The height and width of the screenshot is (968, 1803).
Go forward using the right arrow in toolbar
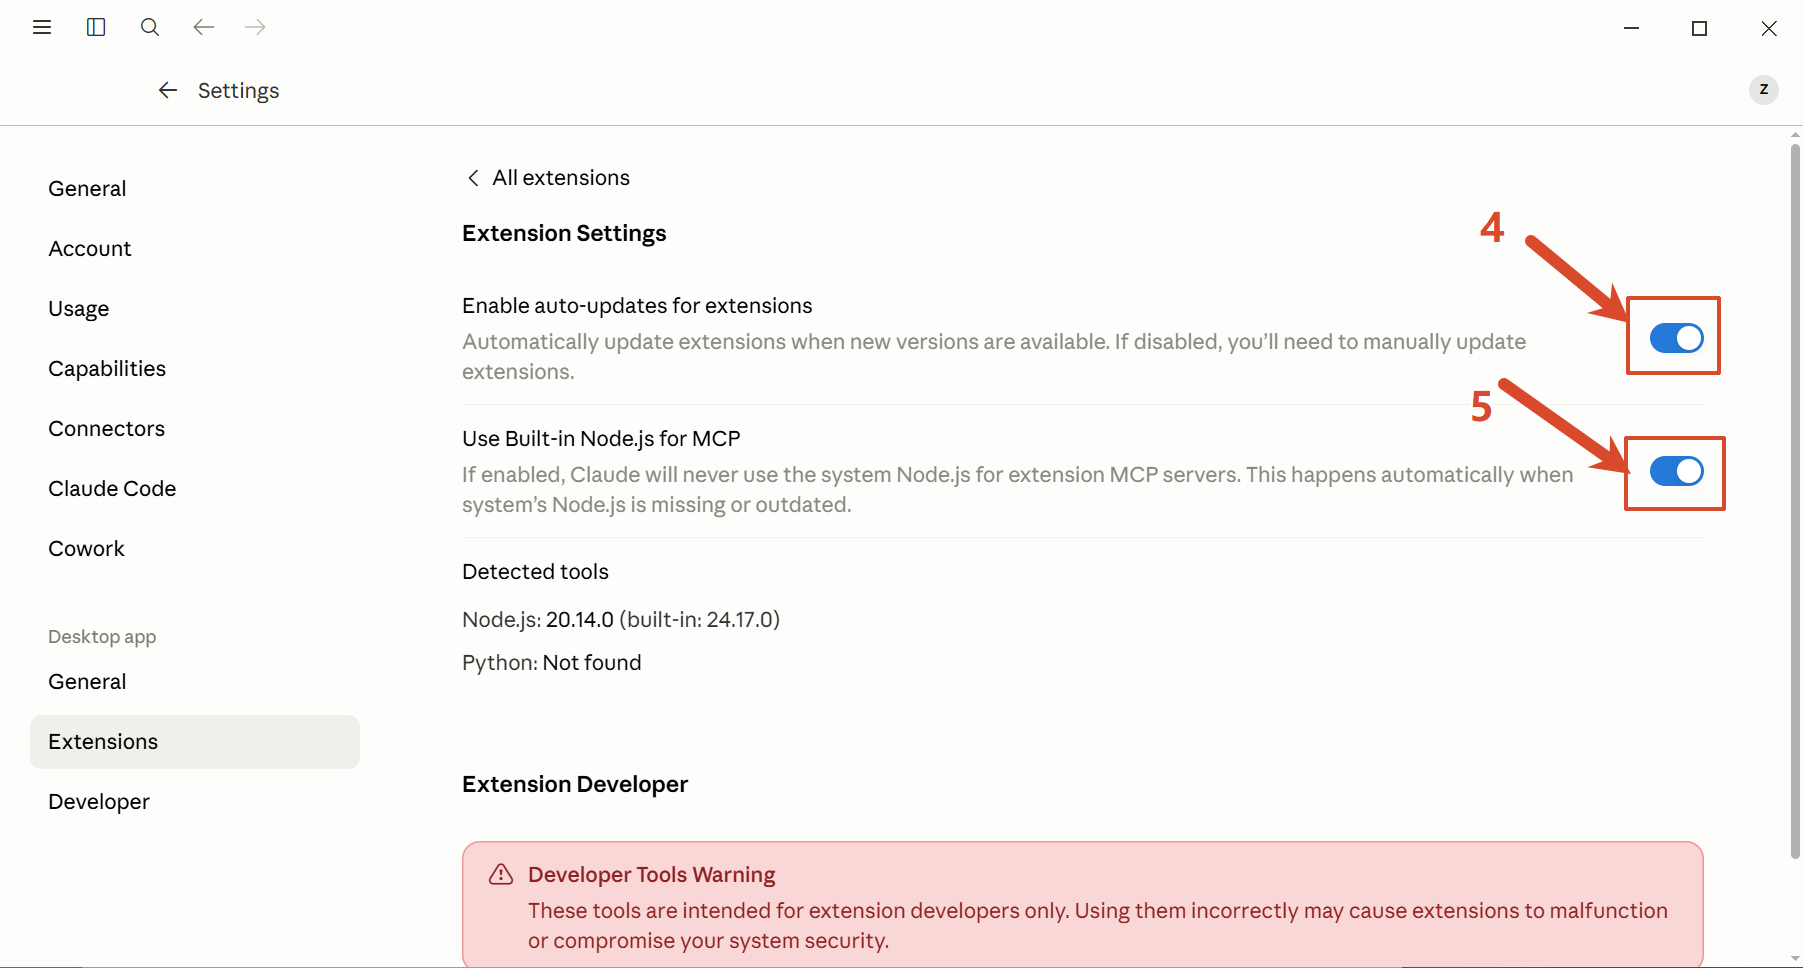point(255,27)
